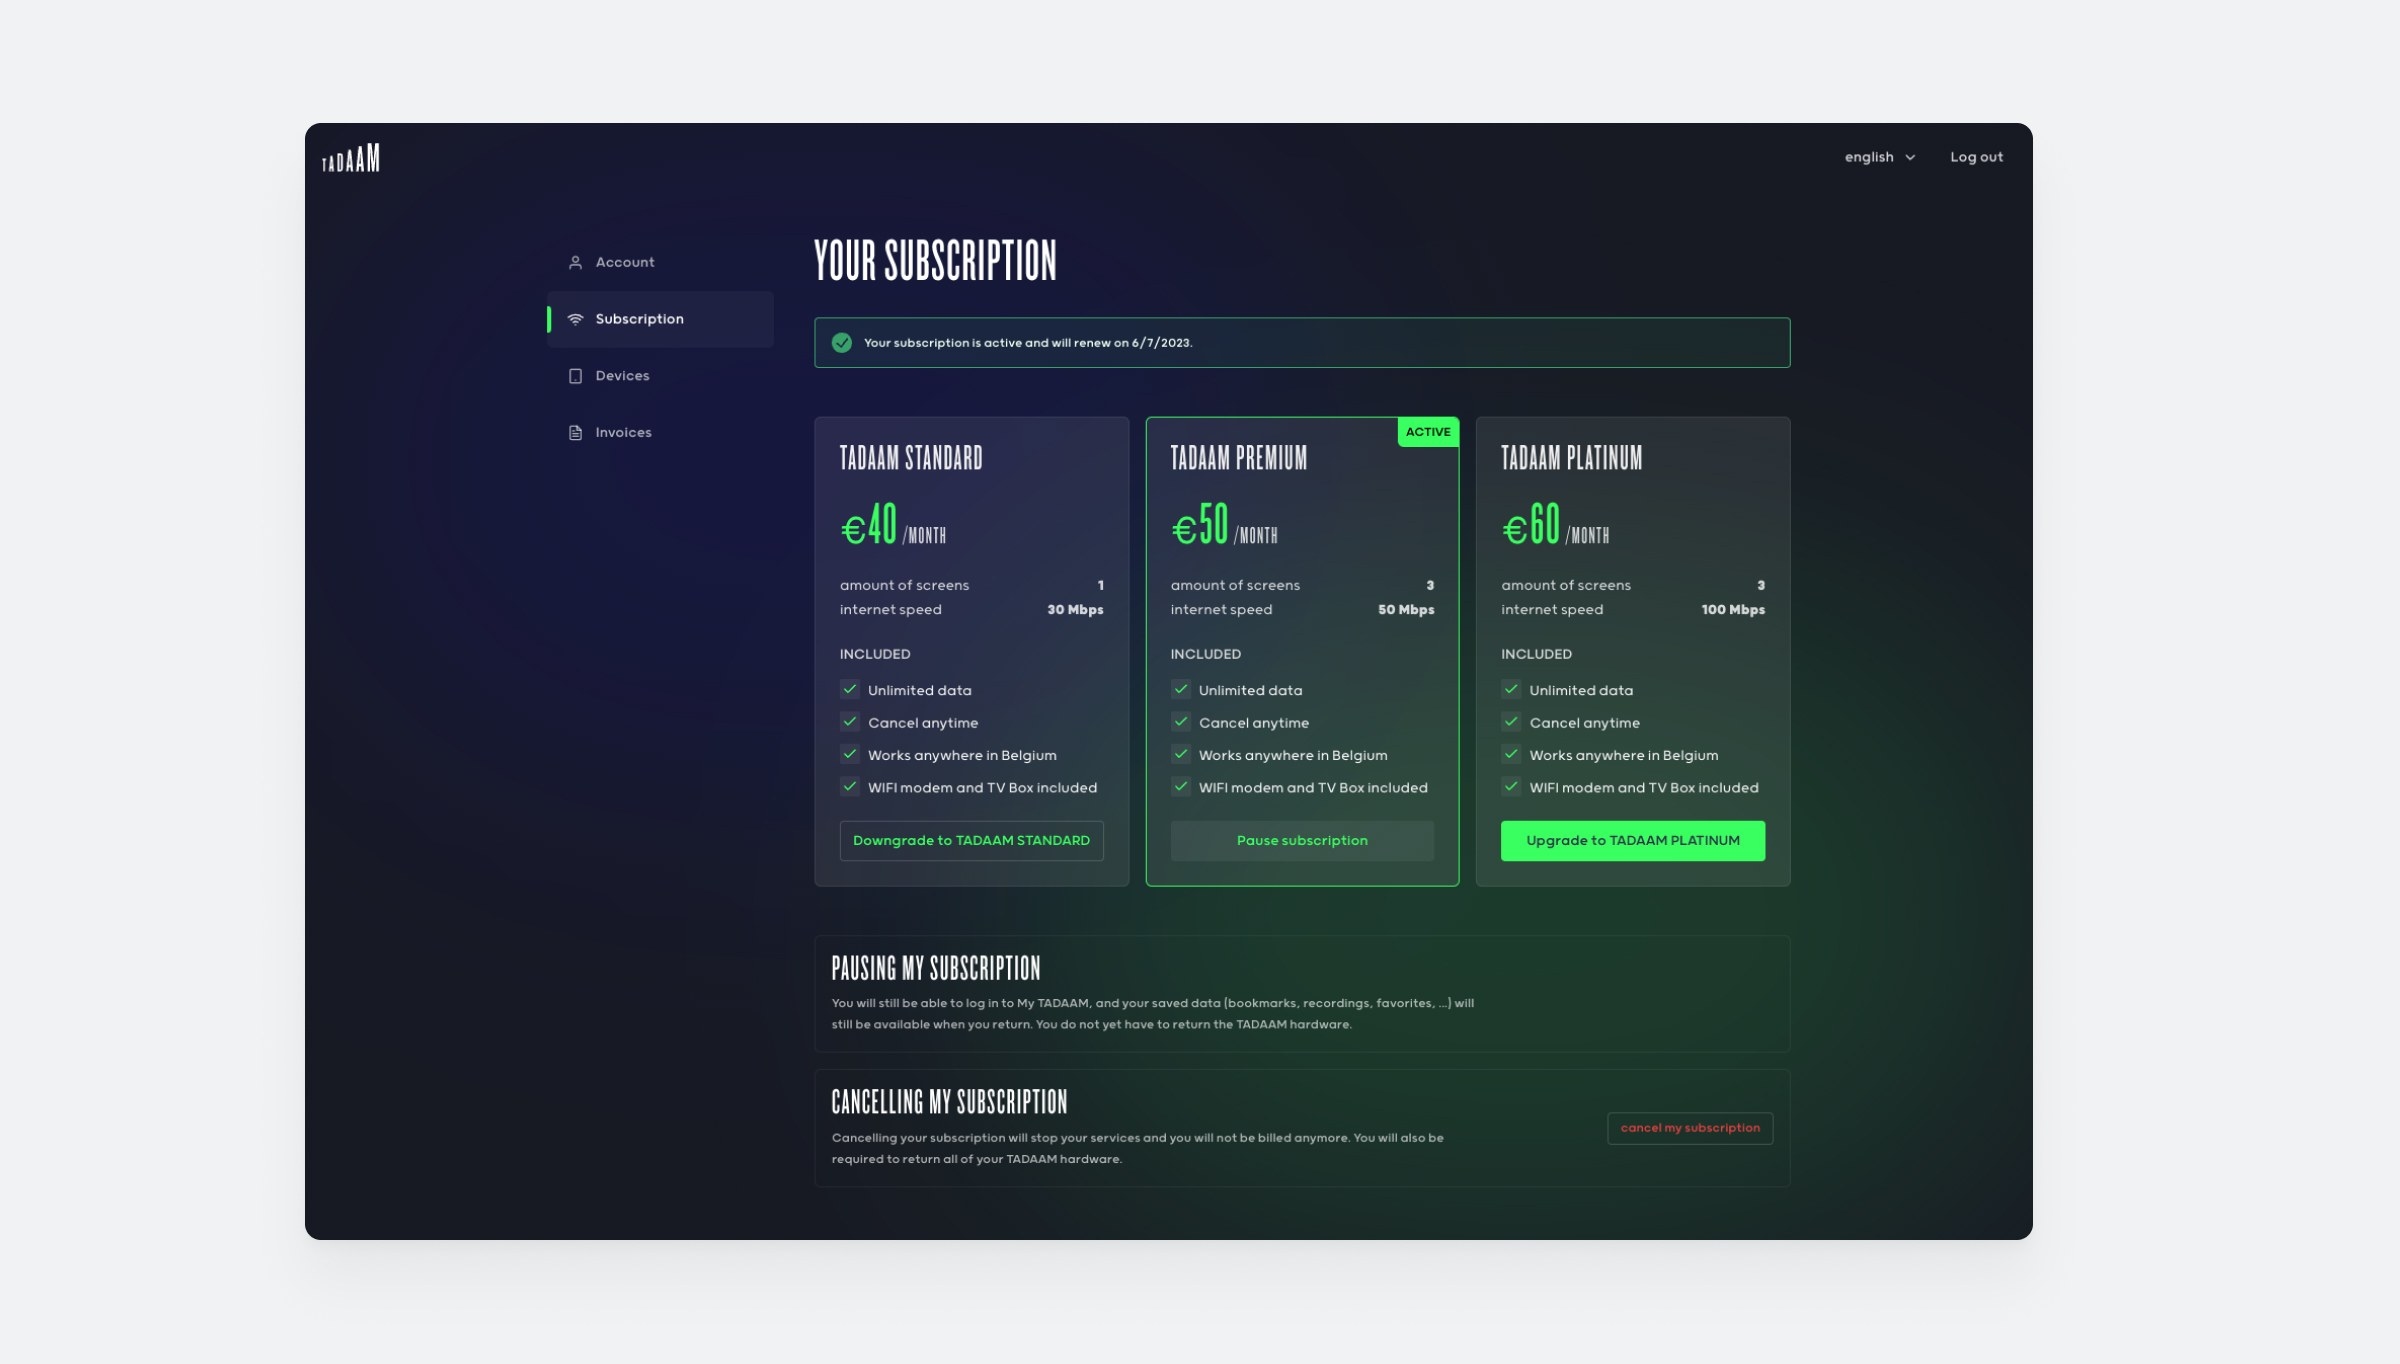Click Cancel anytime checkmark in Standard plan

click(850, 722)
